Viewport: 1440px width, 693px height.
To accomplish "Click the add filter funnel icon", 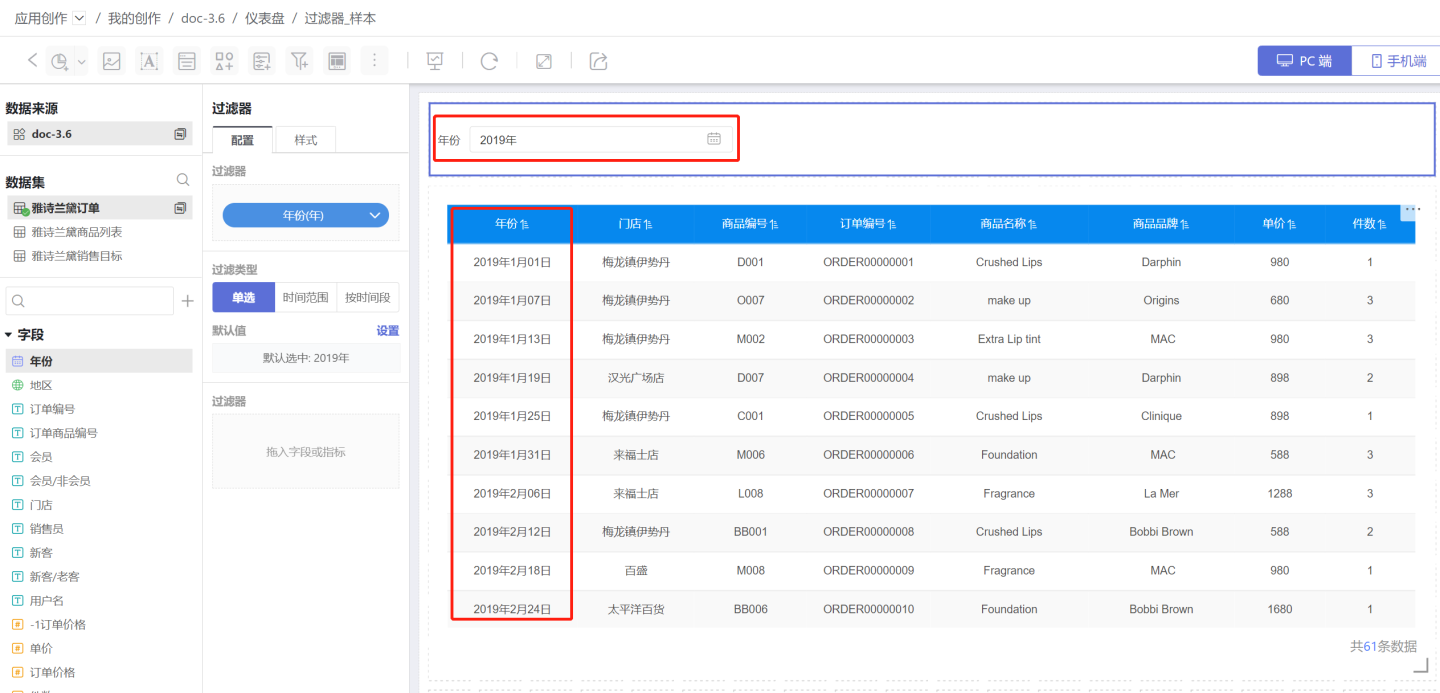I will point(299,61).
